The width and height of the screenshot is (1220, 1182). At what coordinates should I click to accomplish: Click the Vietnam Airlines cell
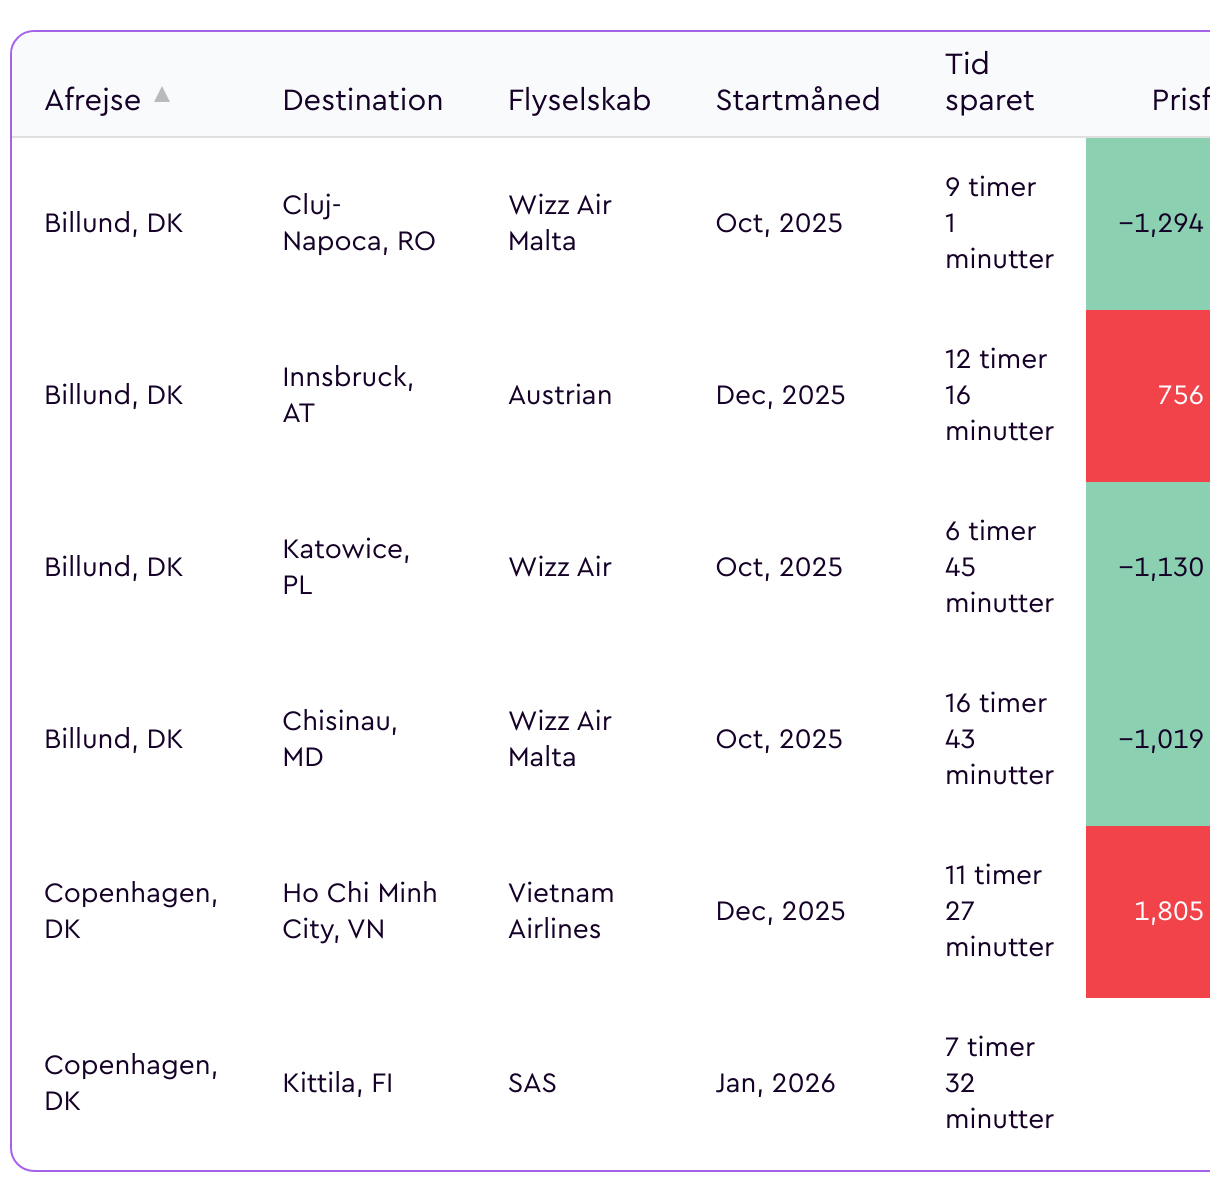(x=560, y=911)
